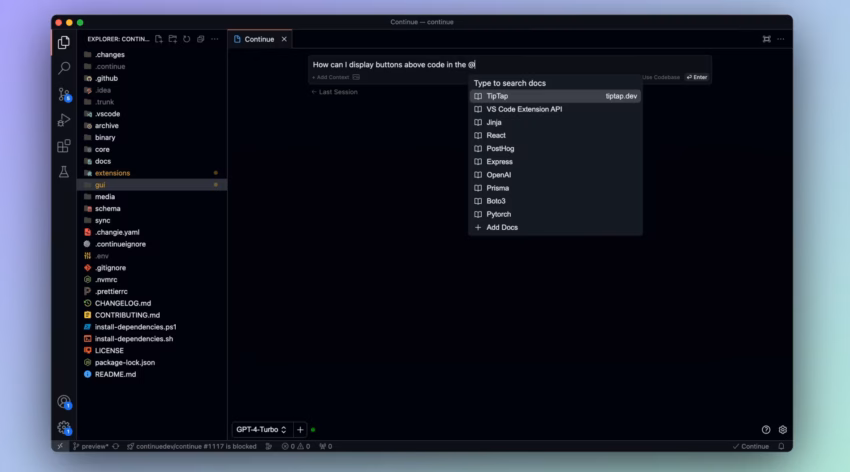Choose Add Docs option
850x472 pixels.
pos(556,228)
